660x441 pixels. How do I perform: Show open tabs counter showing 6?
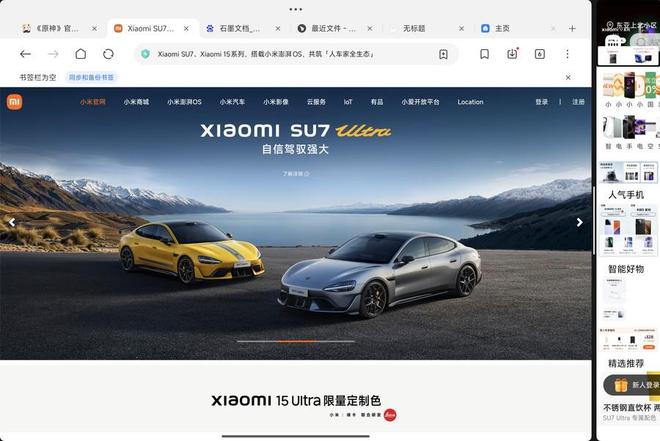540,54
